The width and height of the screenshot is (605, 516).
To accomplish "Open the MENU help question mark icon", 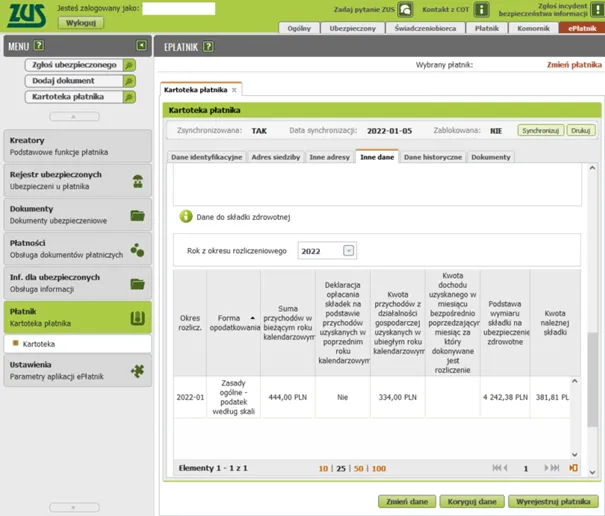I will (39, 46).
